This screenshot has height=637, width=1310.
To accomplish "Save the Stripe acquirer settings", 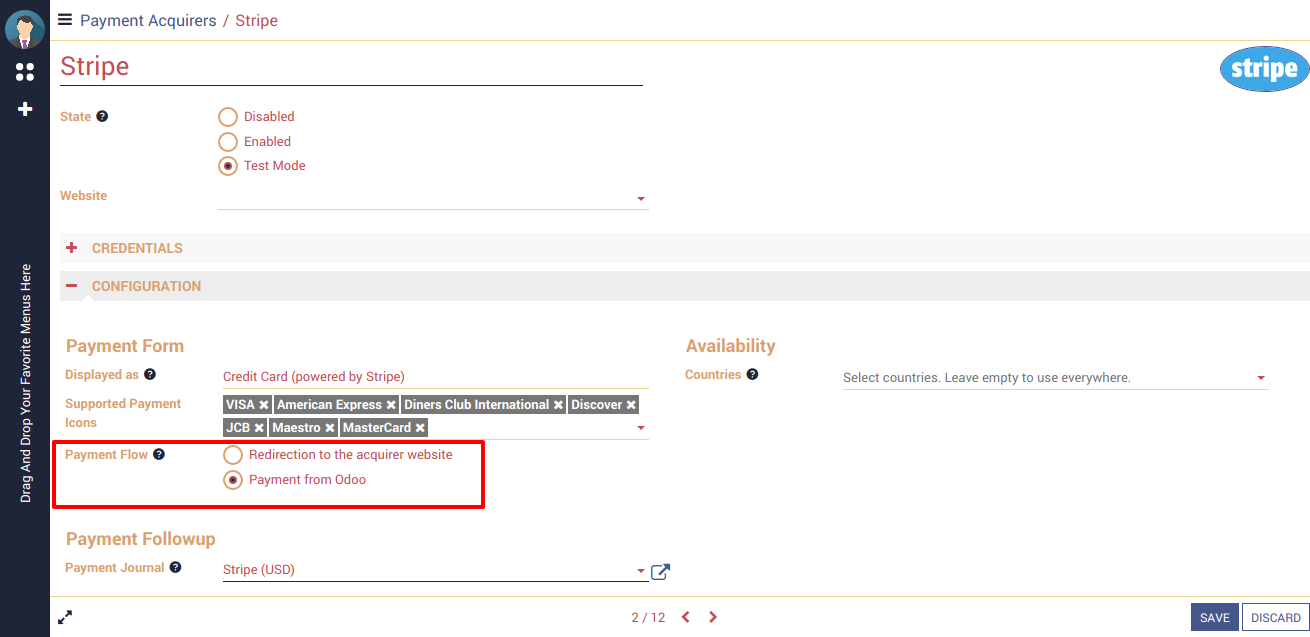I will (1214, 618).
